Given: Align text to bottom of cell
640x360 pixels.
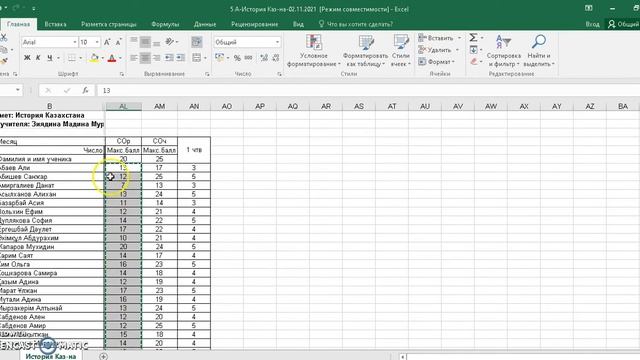Looking at the screenshot, I should [156, 42].
